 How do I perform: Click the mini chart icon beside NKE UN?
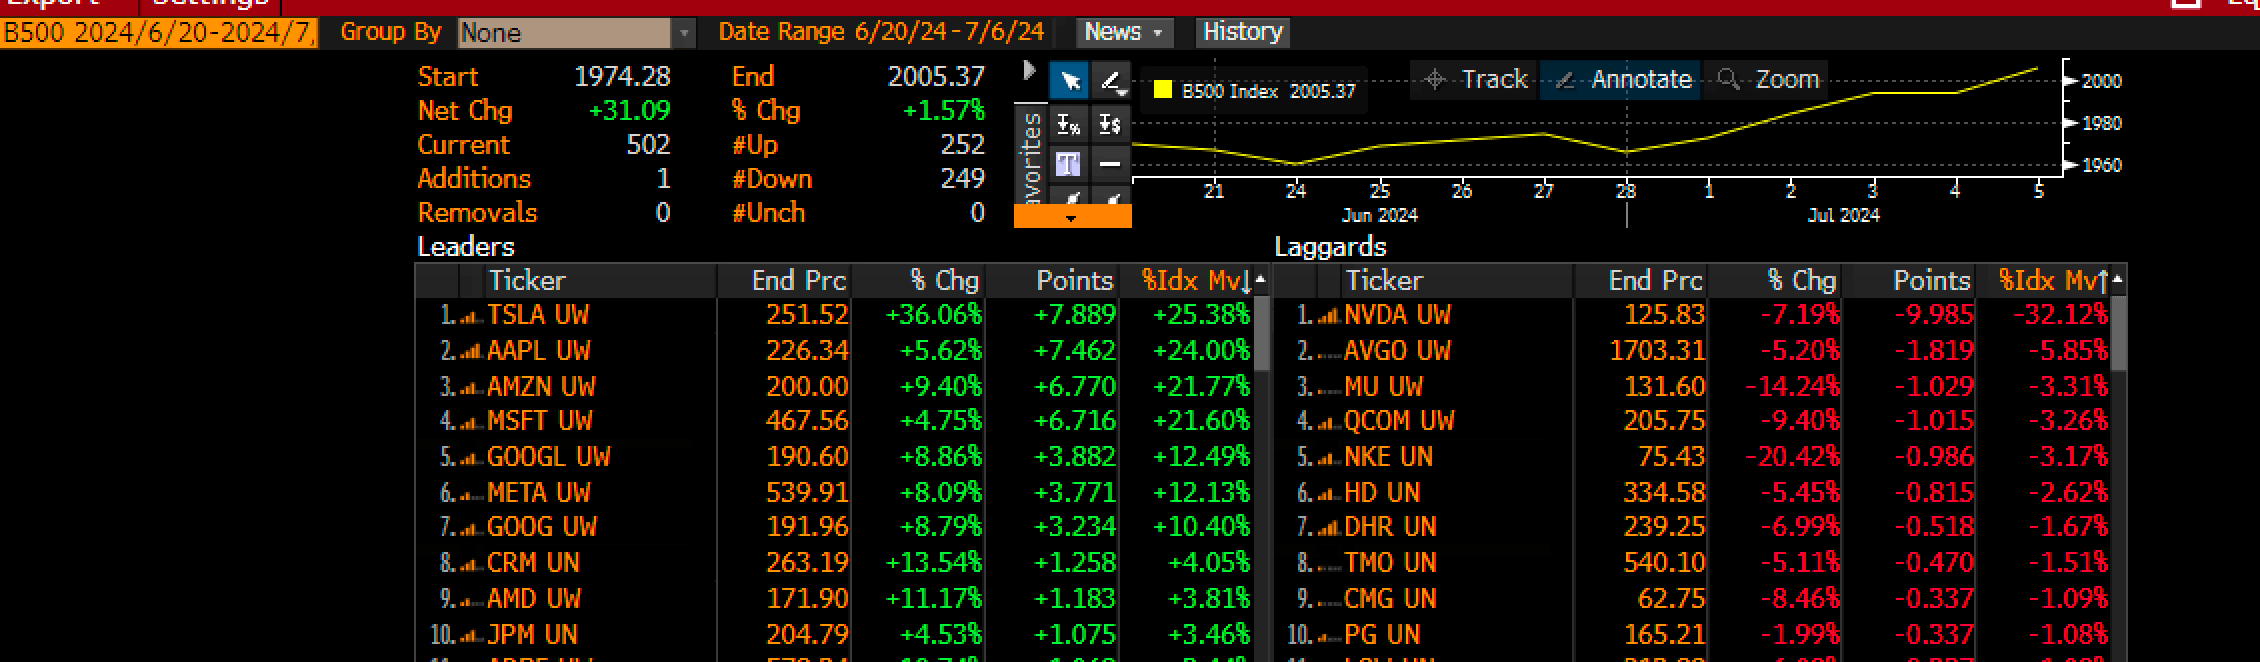pyautogui.click(x=1328, y=459)
